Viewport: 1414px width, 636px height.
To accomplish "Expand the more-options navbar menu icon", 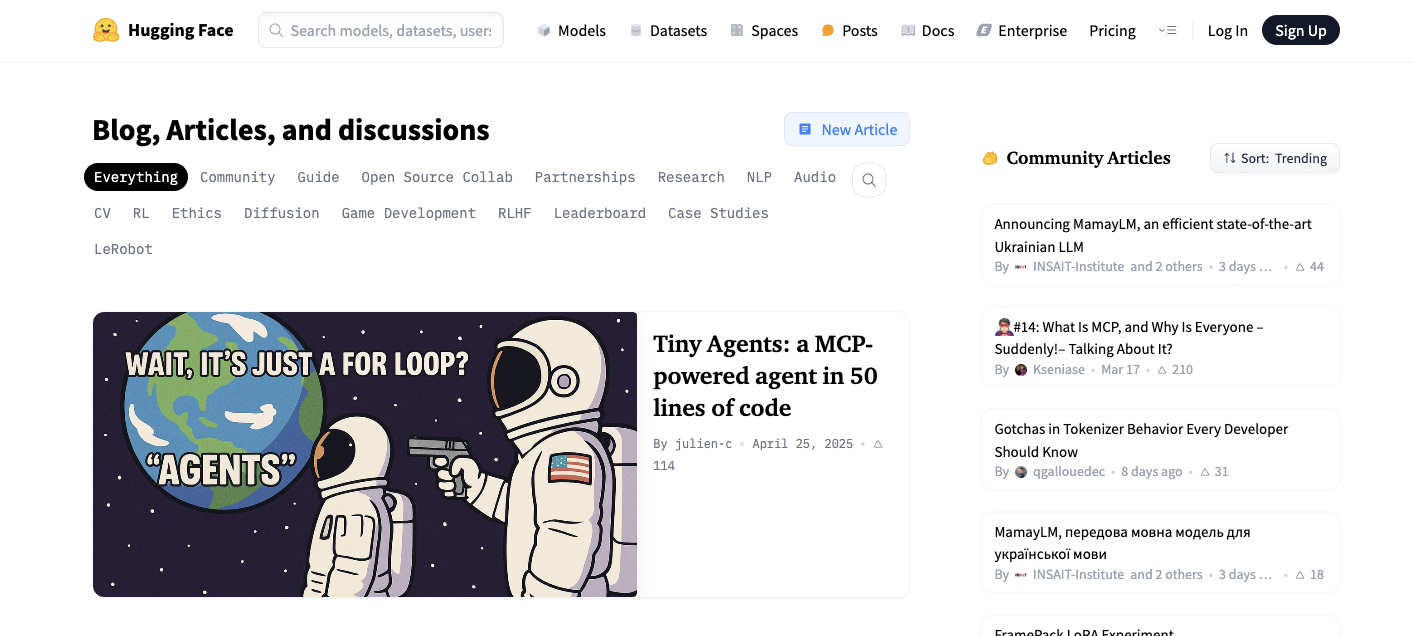I will [1167, 31].
